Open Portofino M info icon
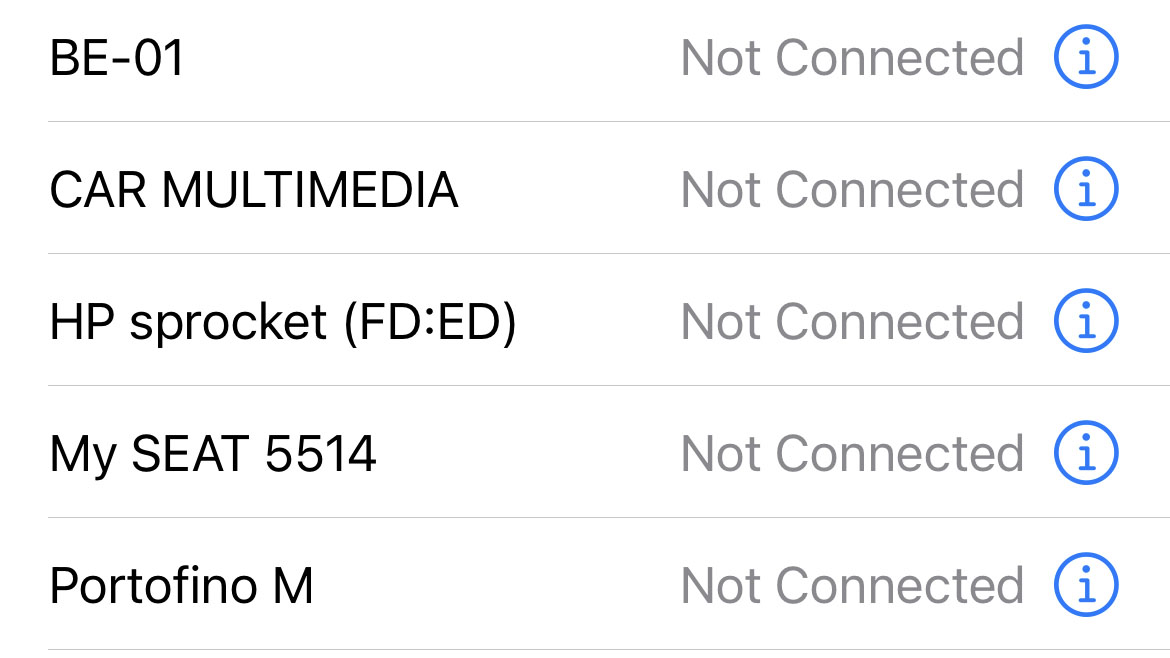This screenshot has width=1170, height=658. 1086,586
